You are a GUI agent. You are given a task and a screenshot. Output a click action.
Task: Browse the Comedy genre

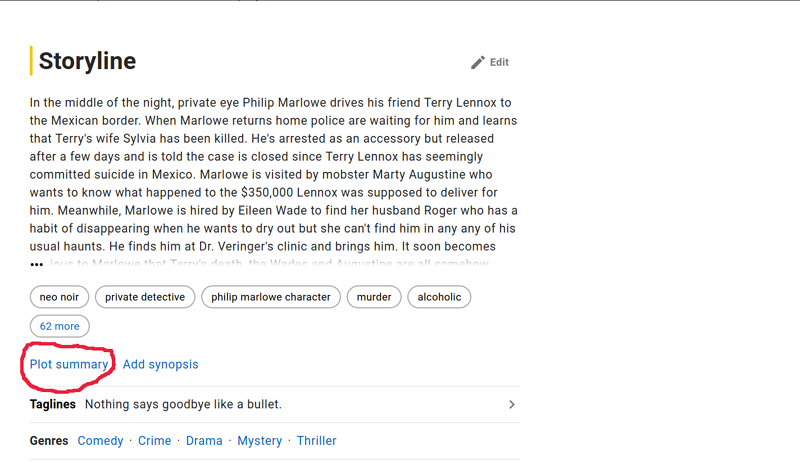point(101,441)
